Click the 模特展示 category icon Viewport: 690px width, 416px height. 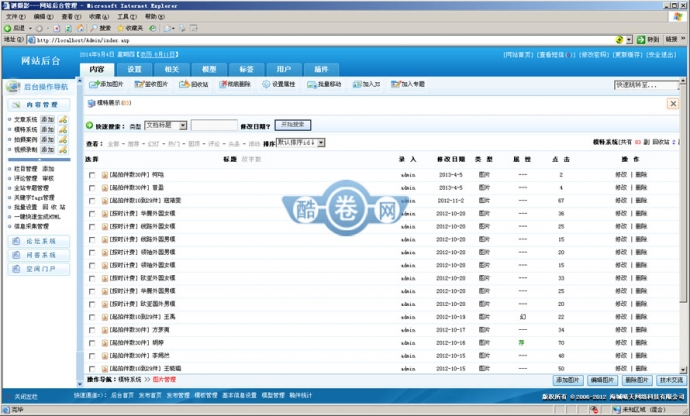tap(92, 103)
